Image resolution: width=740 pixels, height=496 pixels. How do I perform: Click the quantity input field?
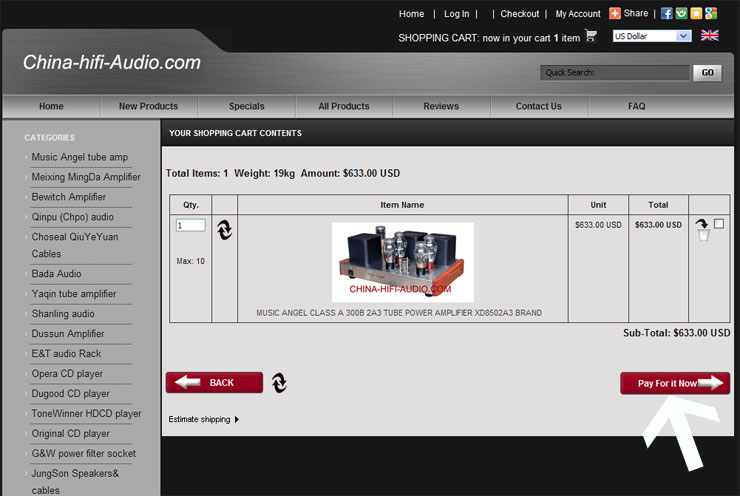[191, 225]
